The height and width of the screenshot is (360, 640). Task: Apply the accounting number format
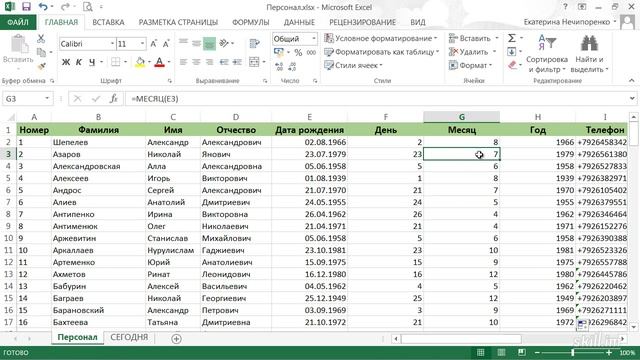[279, 52]
